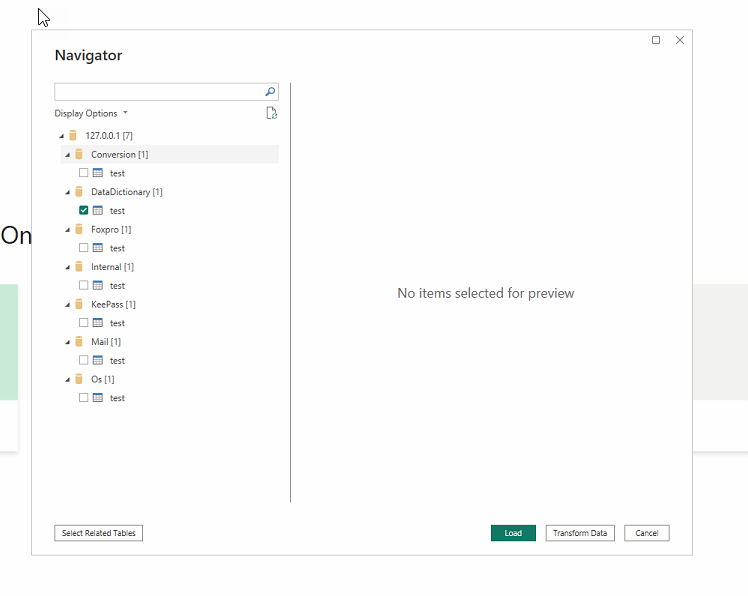Screen dimensions: 748x596
Task: Collapse the DataDictionary database node
Action: pyautogui.click(x=67, y=192)
